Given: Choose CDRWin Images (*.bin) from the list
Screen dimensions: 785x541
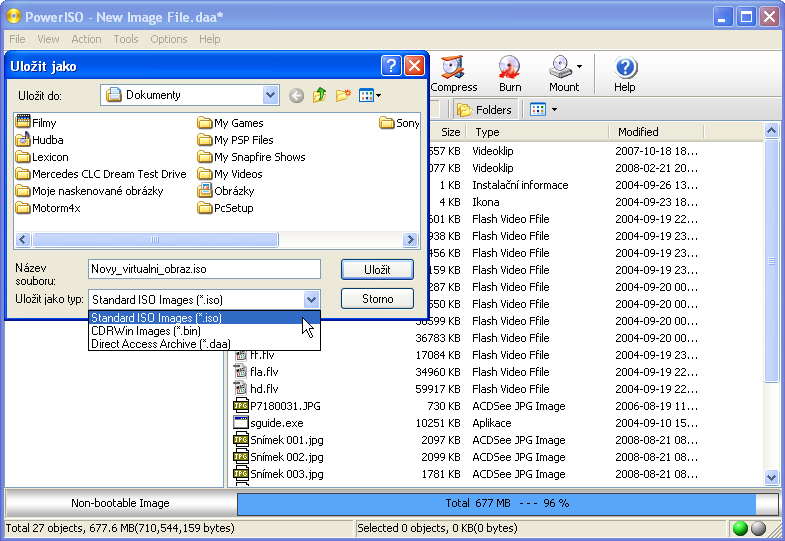Looking at the screenshot, I should tap(145, 331).
